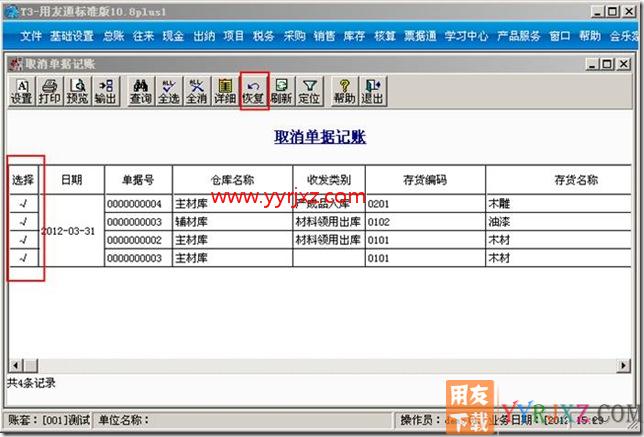Open the 总账 menu
This screenshot has width=644, height=437.
pyautogui.click(x=113, y=36)
